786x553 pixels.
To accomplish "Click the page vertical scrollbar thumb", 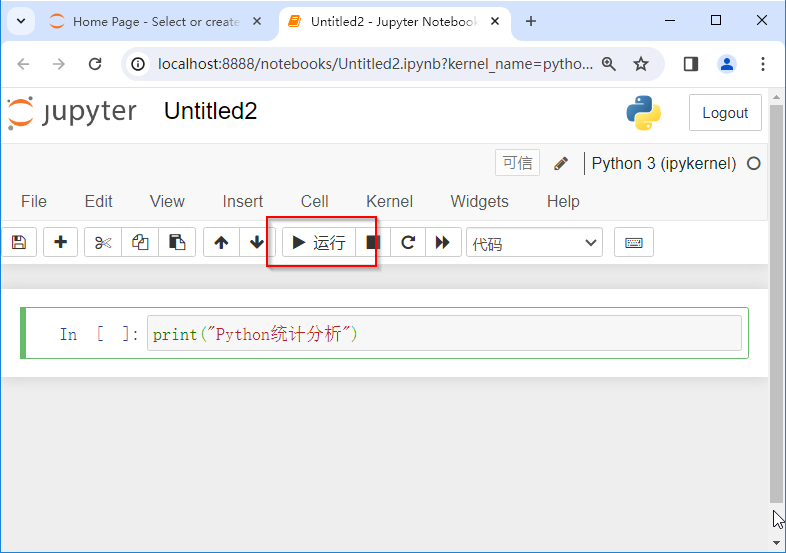I will point(776,303).
